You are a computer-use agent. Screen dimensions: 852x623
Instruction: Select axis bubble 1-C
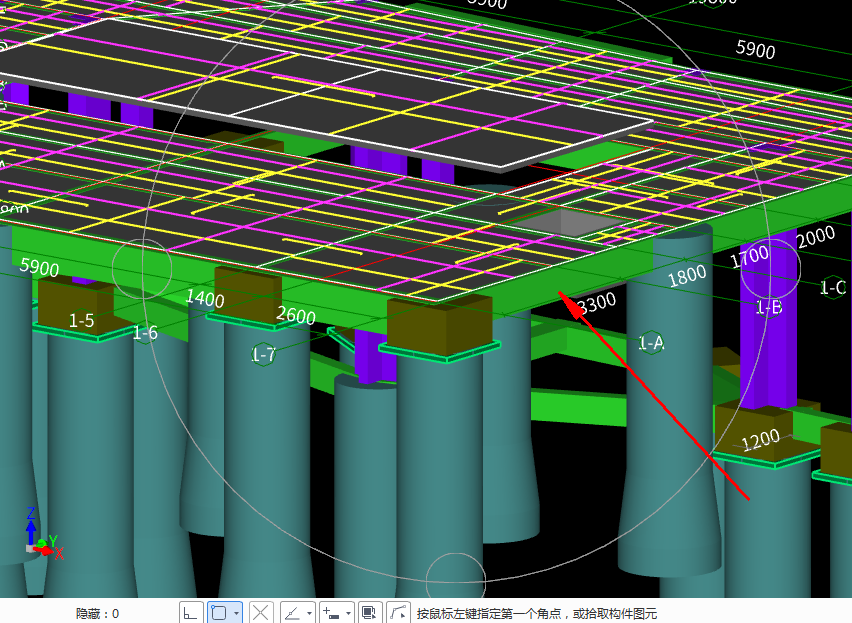click(x=833, y=287)
